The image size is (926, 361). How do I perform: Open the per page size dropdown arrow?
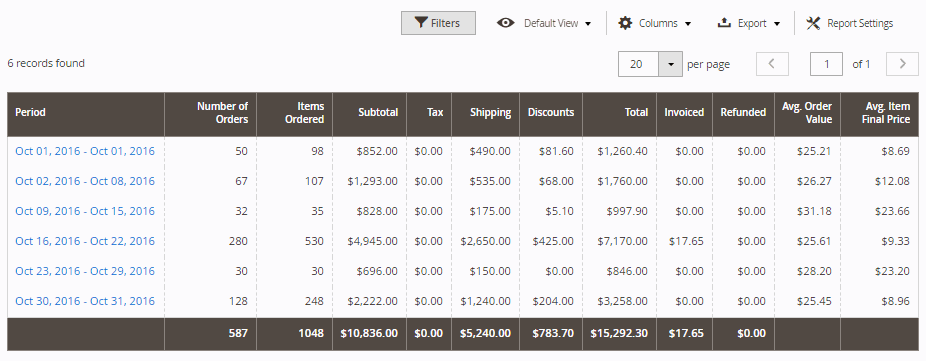[670, 64]
